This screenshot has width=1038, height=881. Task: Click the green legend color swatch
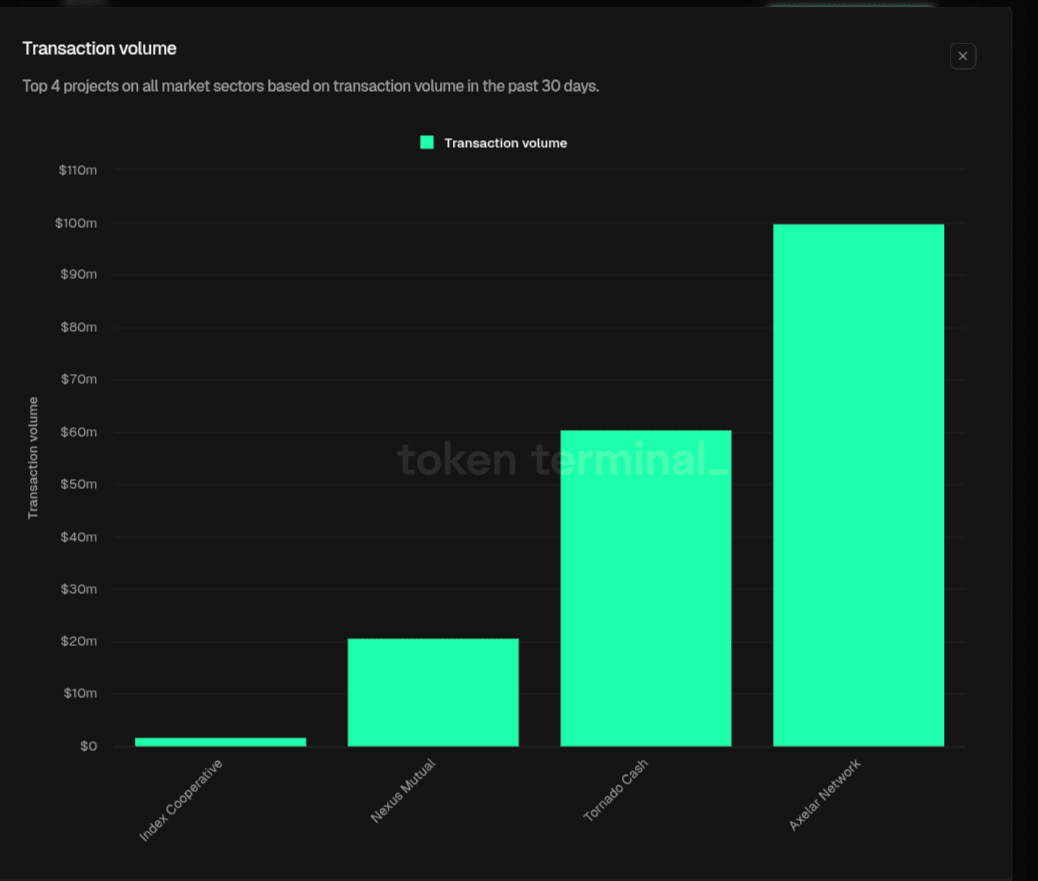coord(427,143)
